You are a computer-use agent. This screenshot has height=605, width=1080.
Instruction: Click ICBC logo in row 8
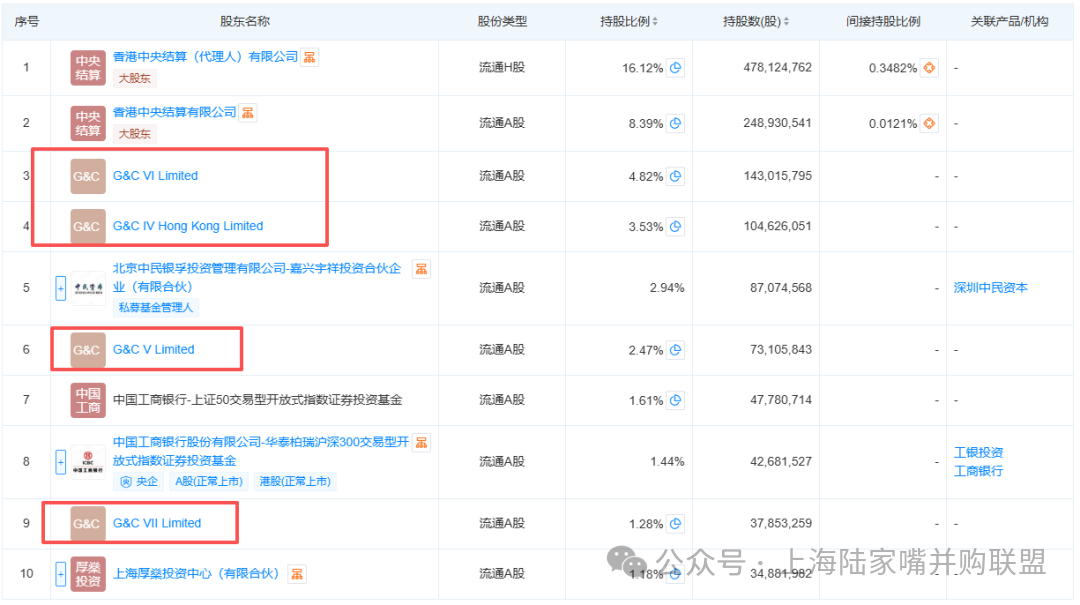(x=88, y=462)
